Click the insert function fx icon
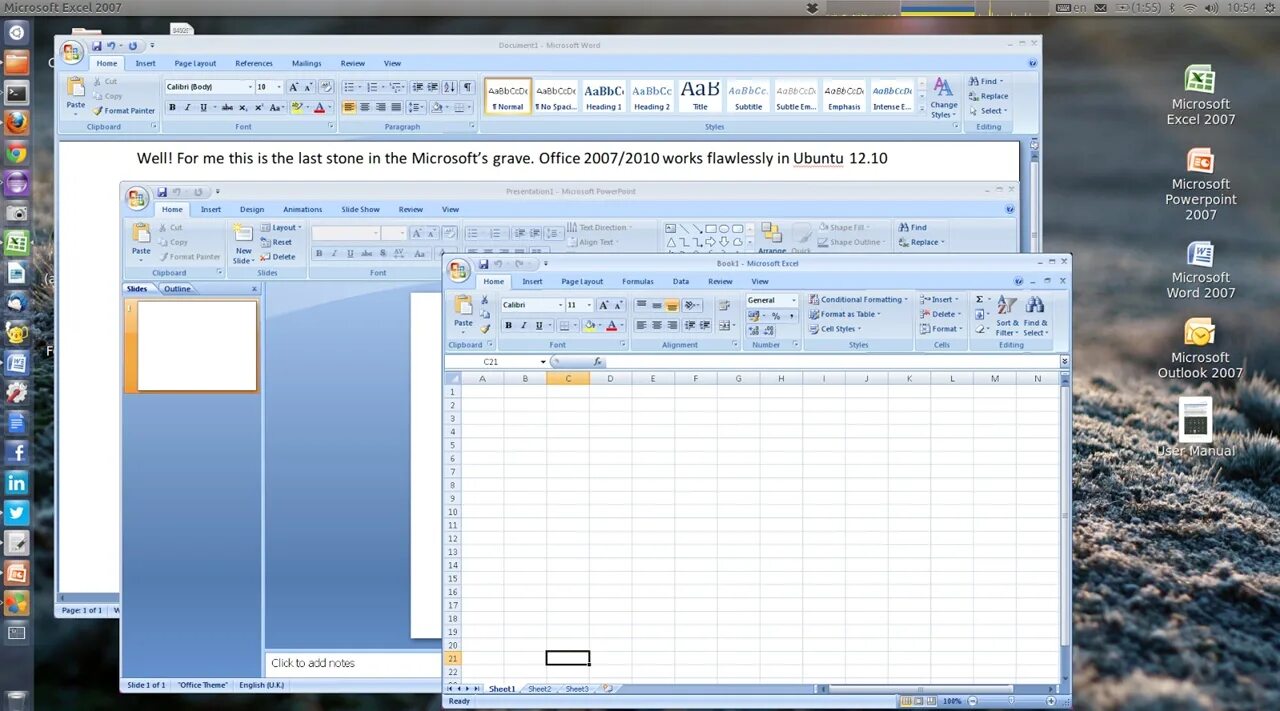The height and width of the screenshot is (711, 1280). pyautogui.click(x=598, y=362)
